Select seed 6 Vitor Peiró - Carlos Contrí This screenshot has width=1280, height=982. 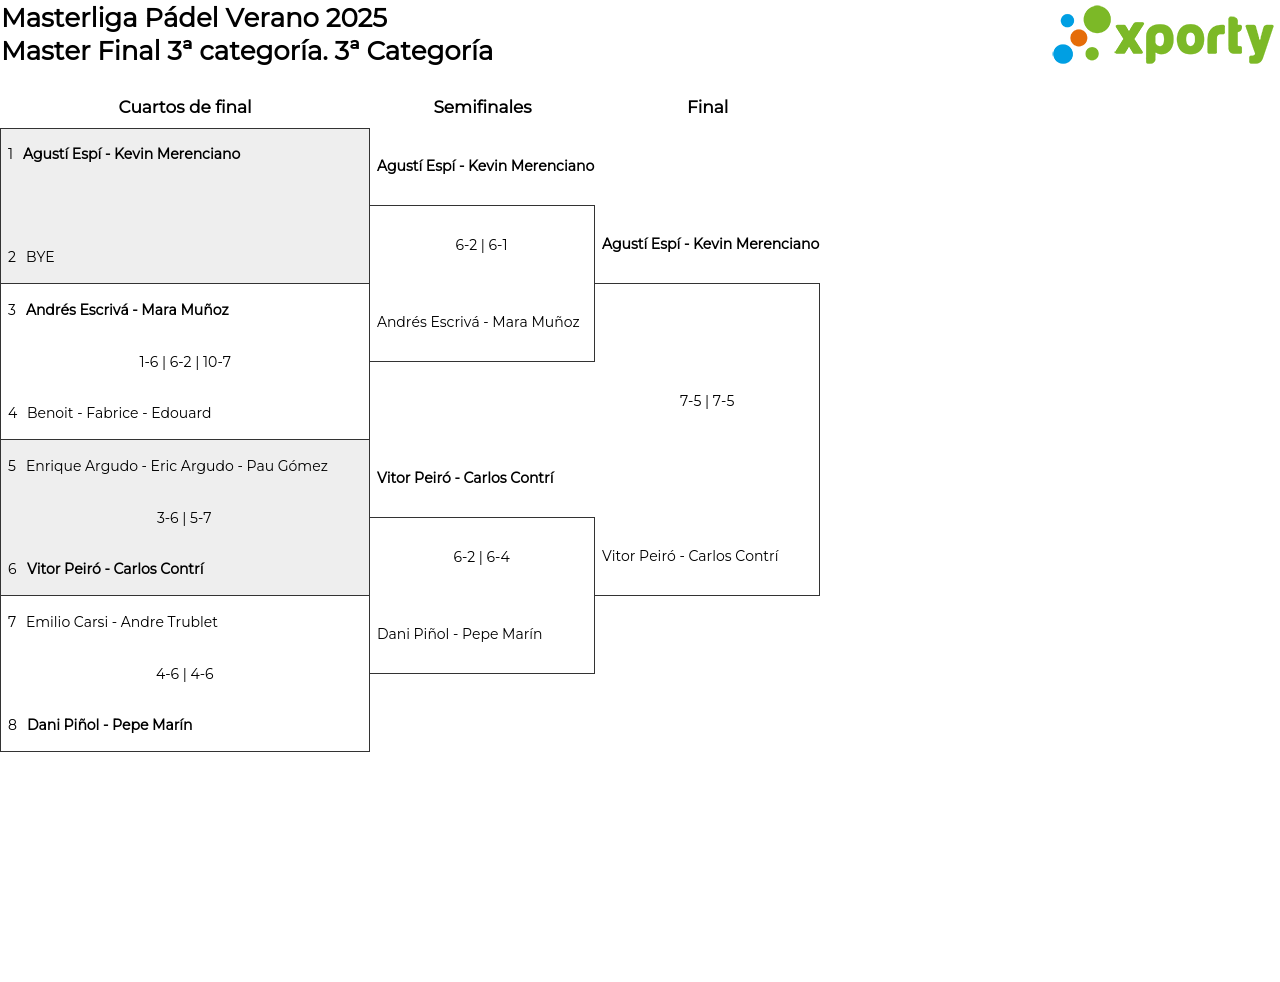[x=115, y=569]
